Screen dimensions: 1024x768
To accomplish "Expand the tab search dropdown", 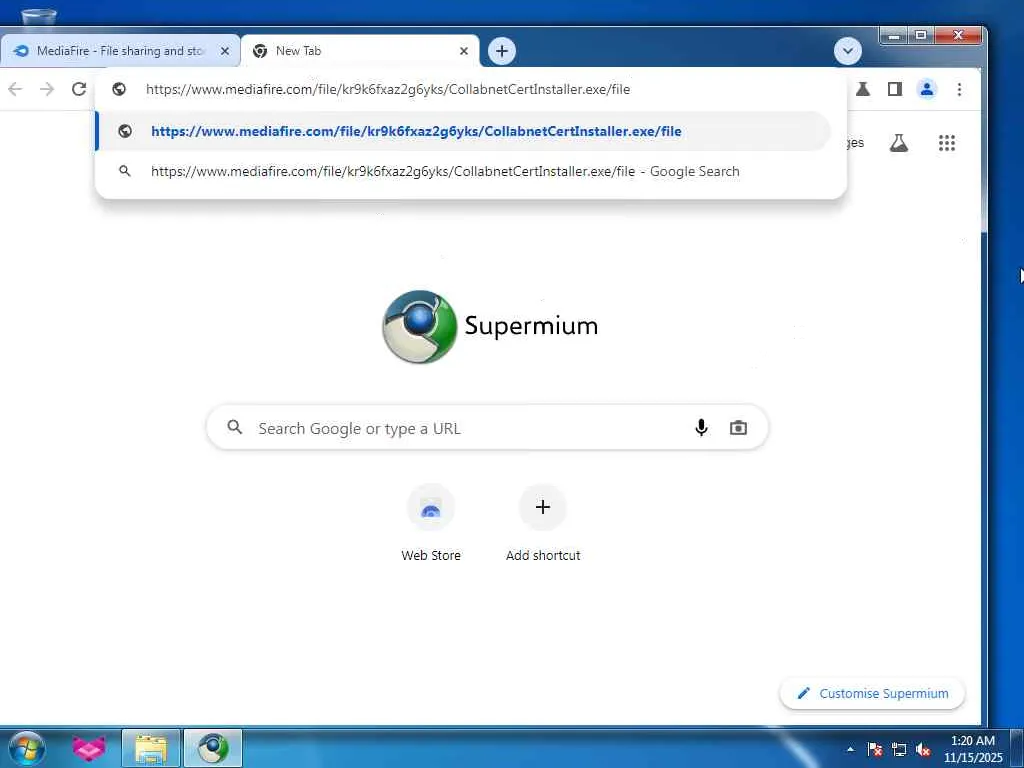I will tap(848, 51).
